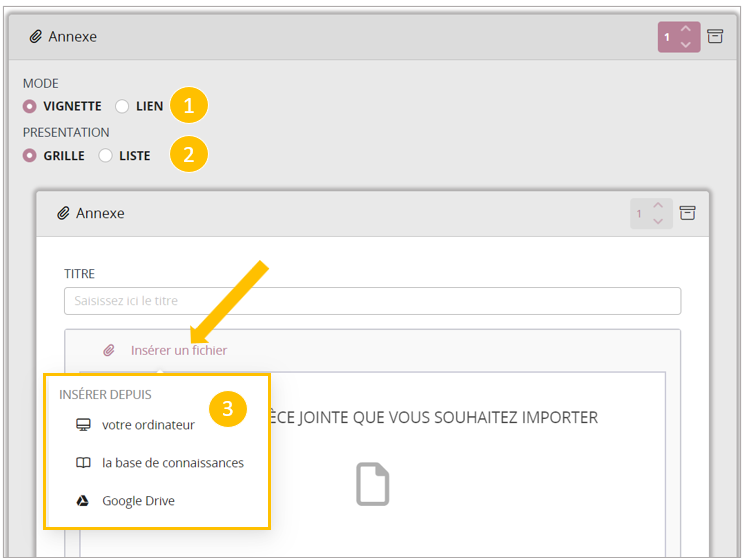Select the VIGNETTE mode radio button

coord(30,106)
